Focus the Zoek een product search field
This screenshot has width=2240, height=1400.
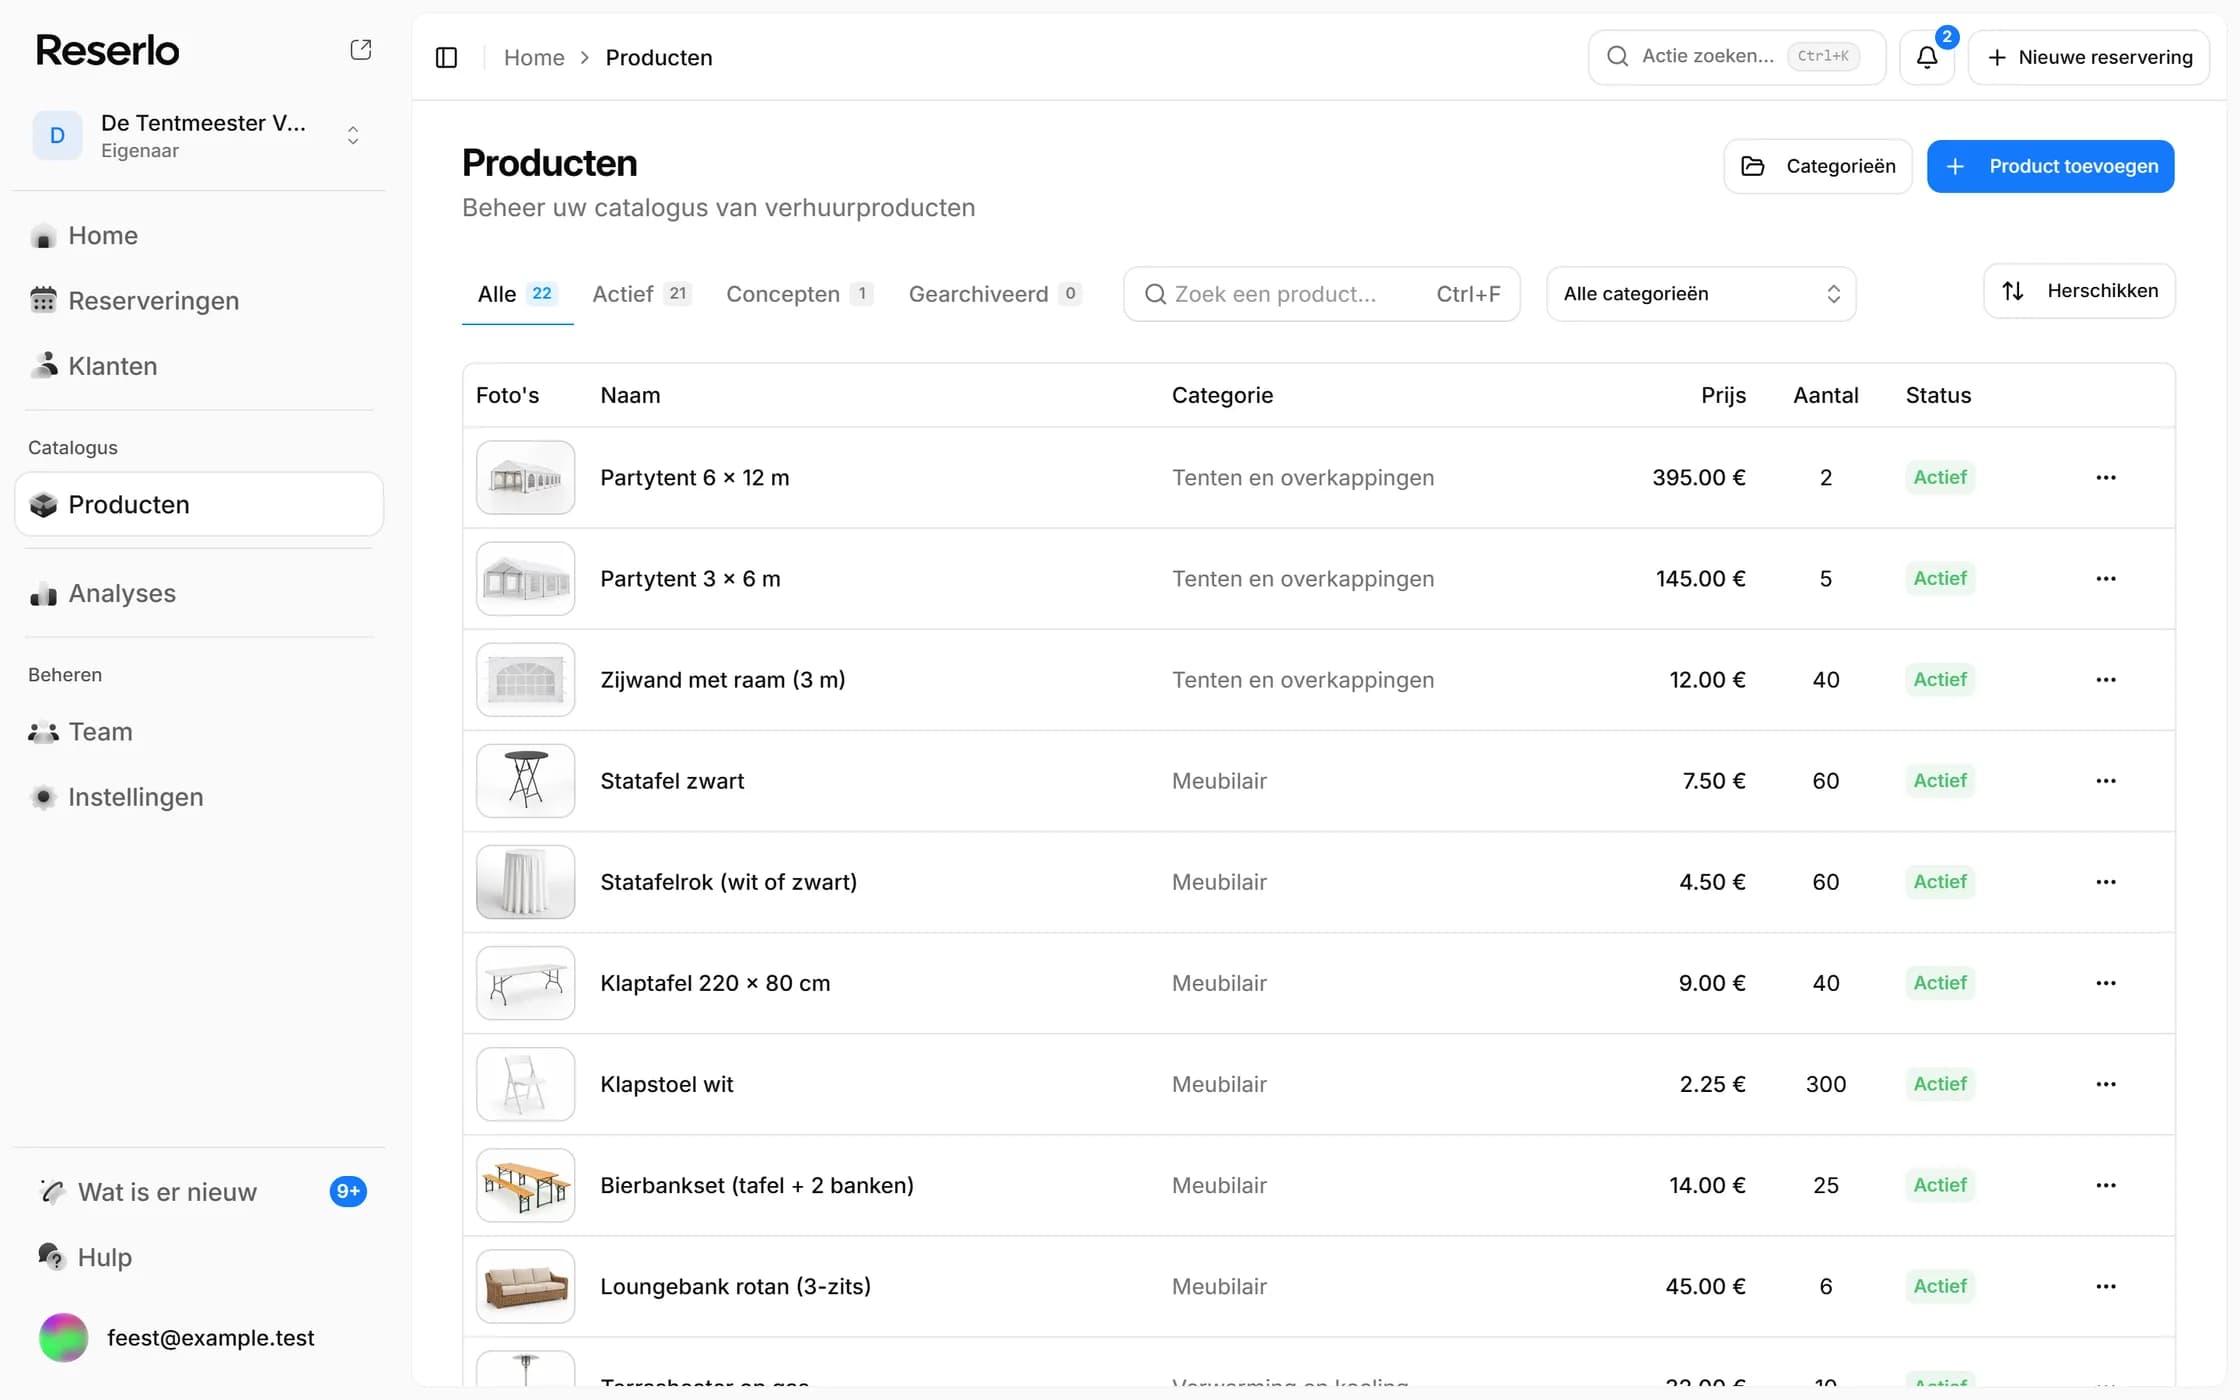pos(1321,294)
